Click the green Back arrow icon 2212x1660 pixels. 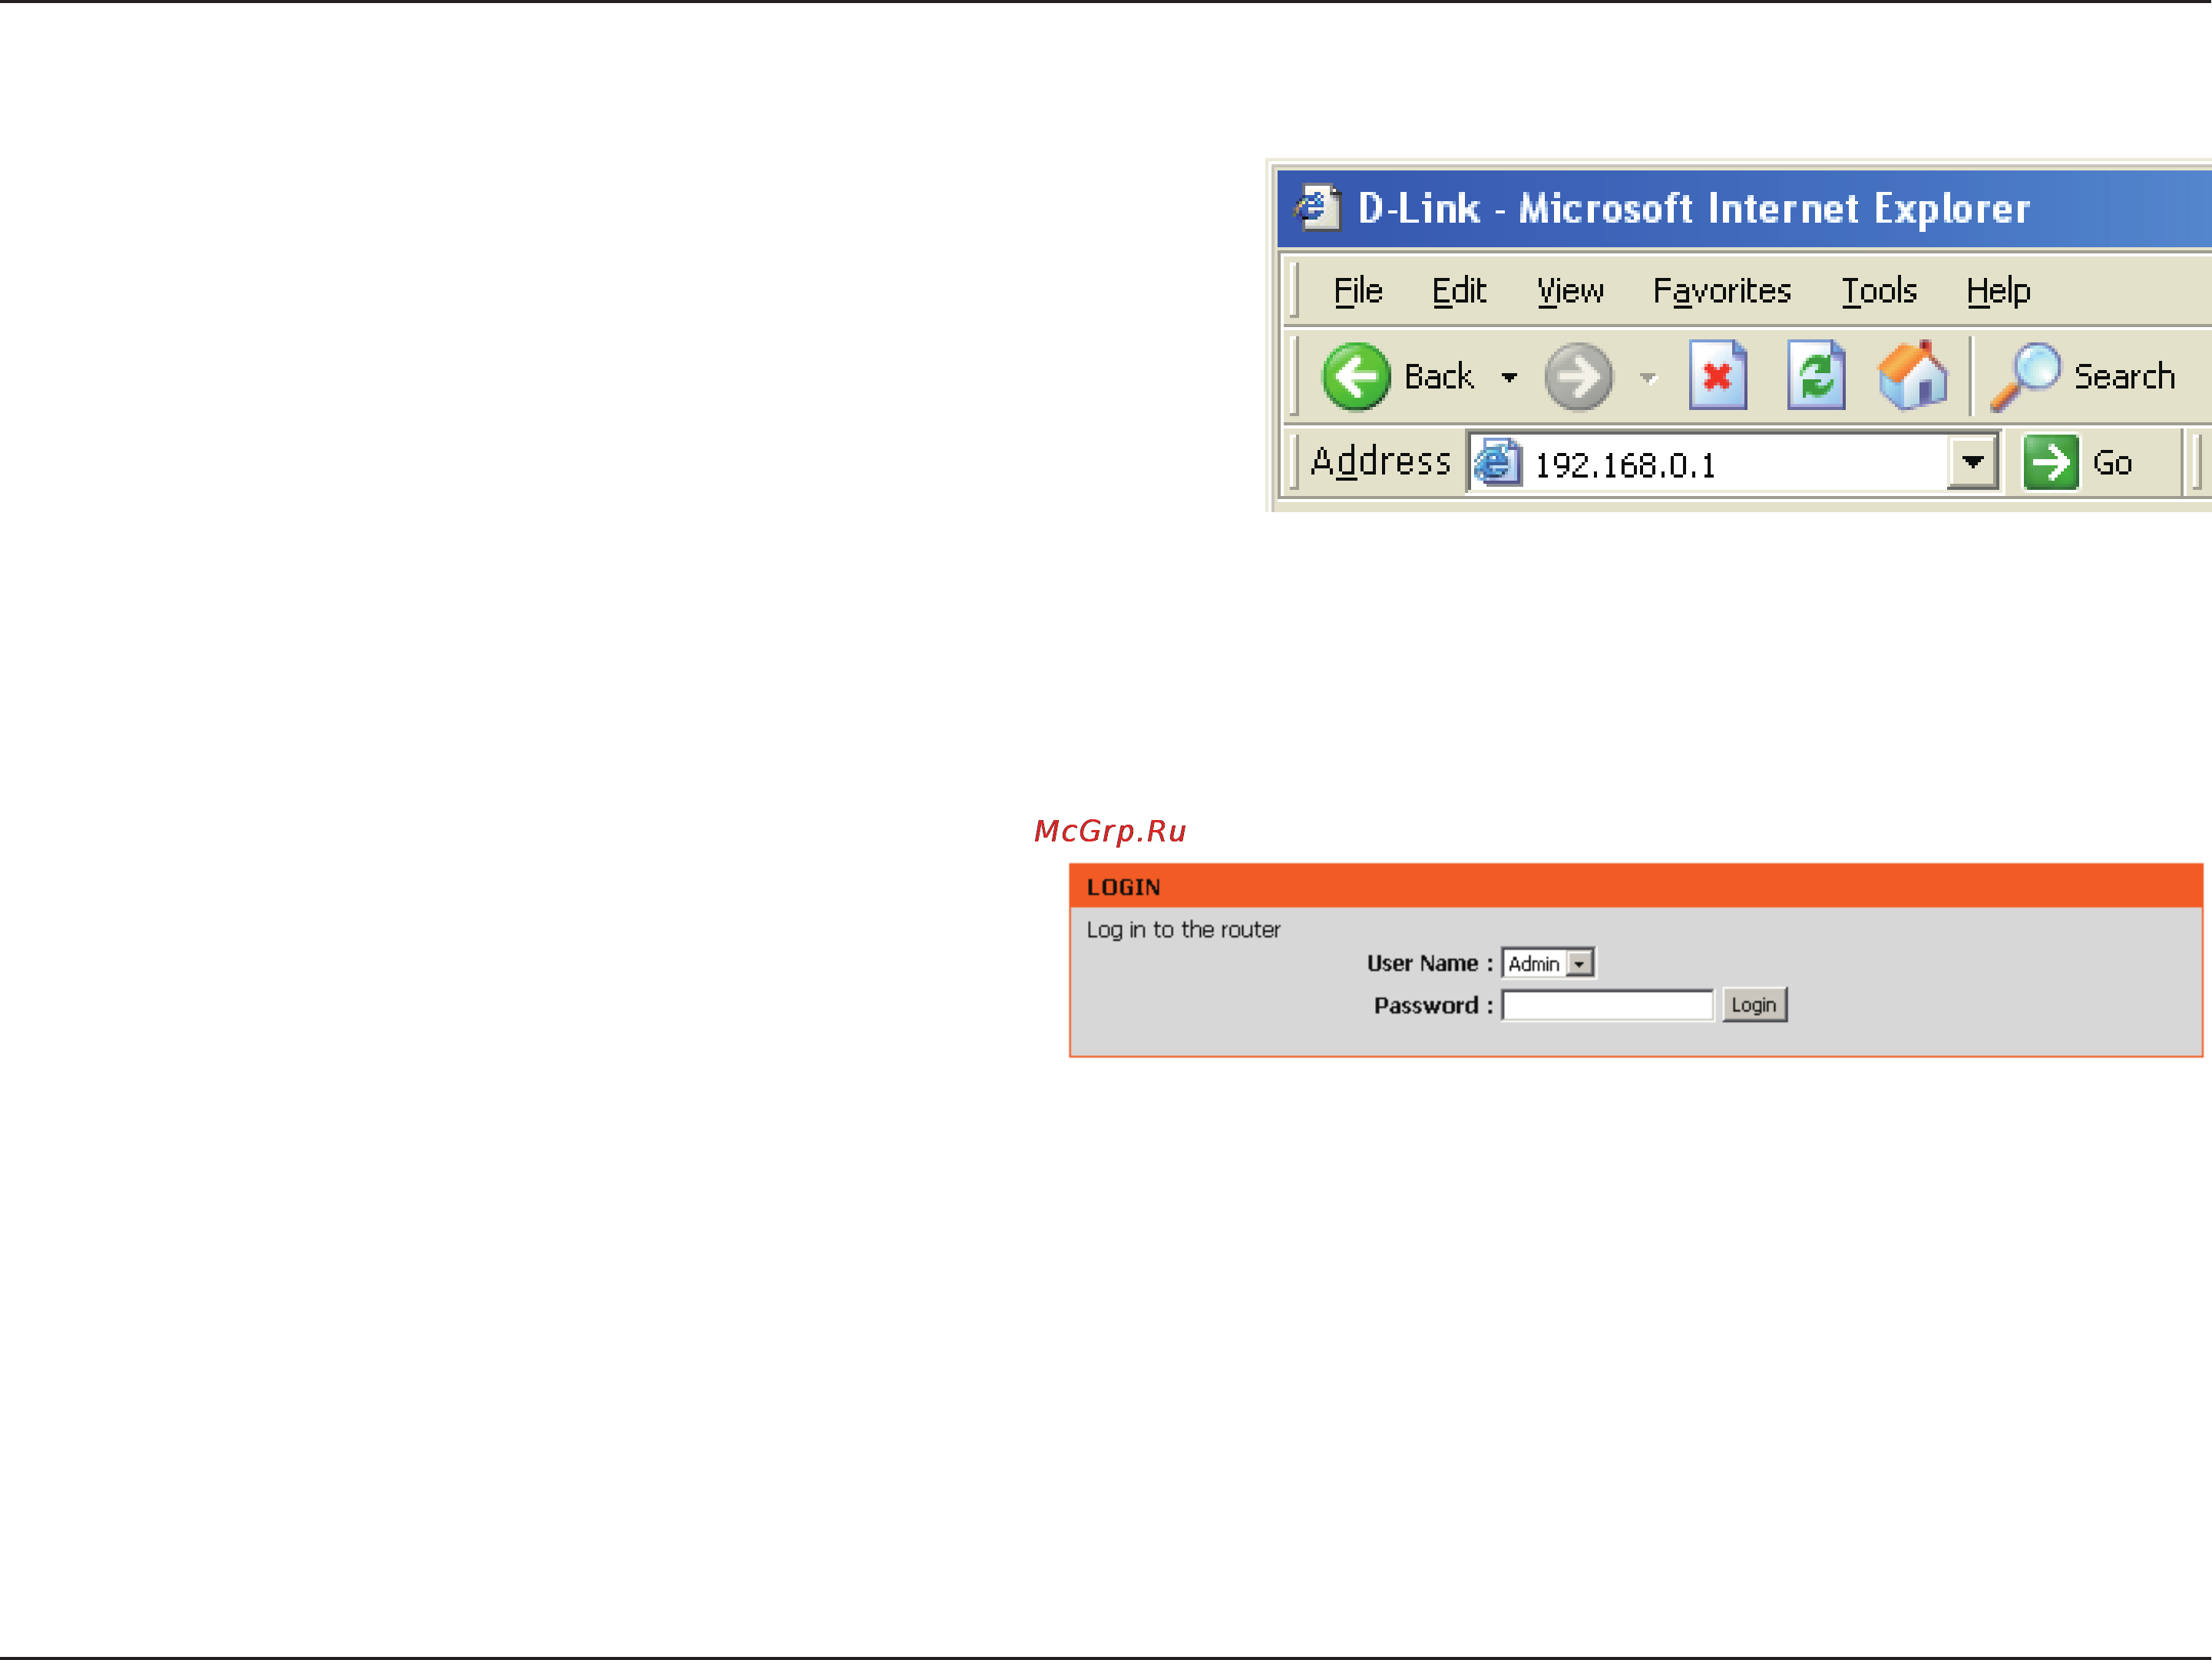tap(1355, 377)
